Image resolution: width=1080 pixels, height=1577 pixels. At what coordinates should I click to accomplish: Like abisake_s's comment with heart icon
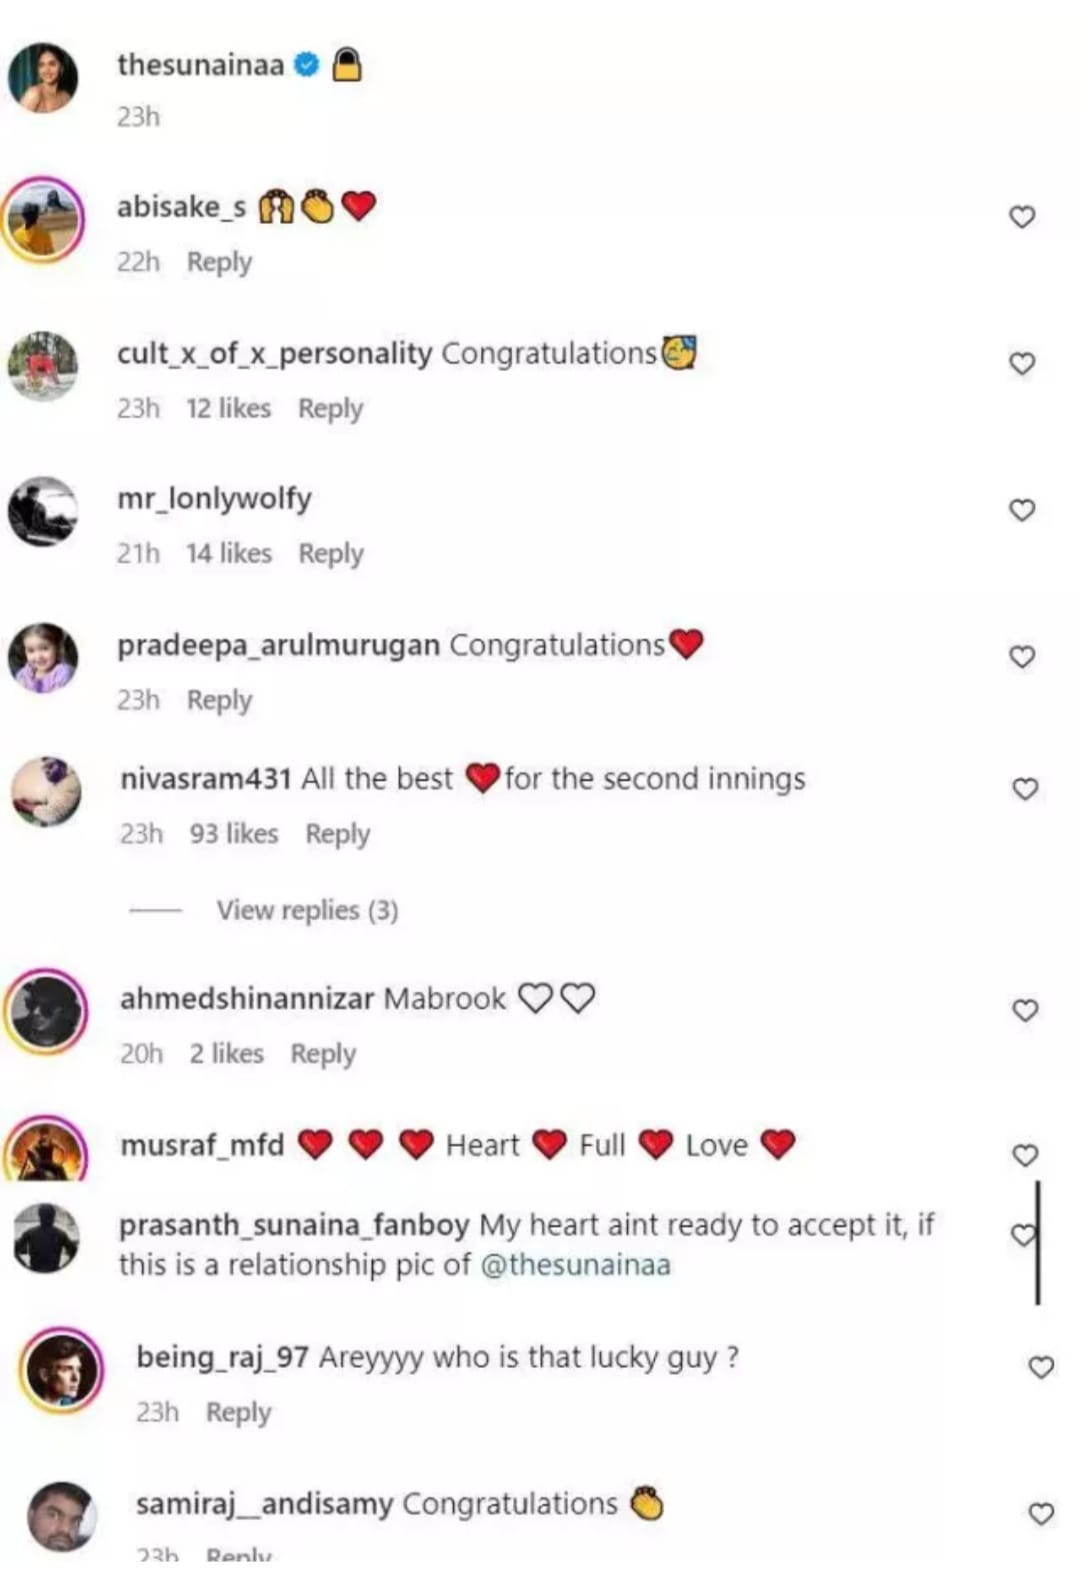click(1021, 216)
